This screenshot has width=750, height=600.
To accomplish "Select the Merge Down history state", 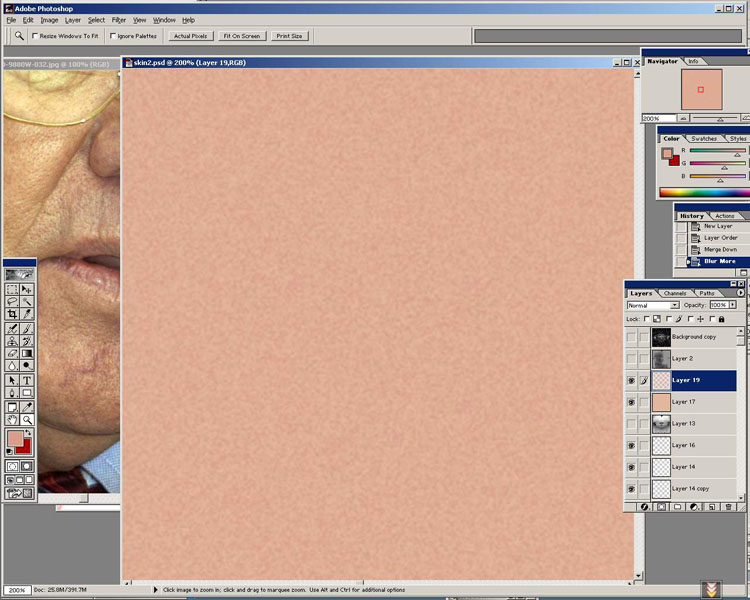I will tap(720, 250).
